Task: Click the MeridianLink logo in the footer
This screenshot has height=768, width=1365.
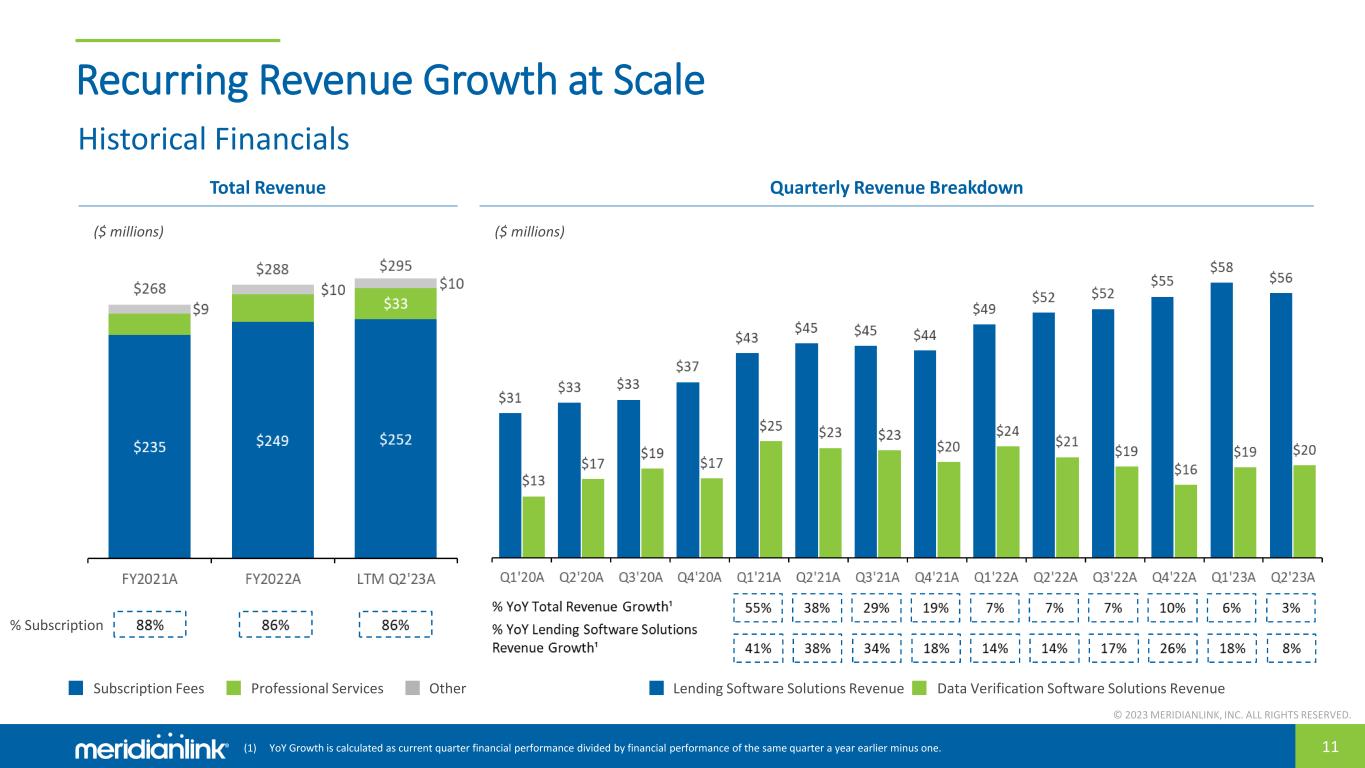Action: coord(151,749)
